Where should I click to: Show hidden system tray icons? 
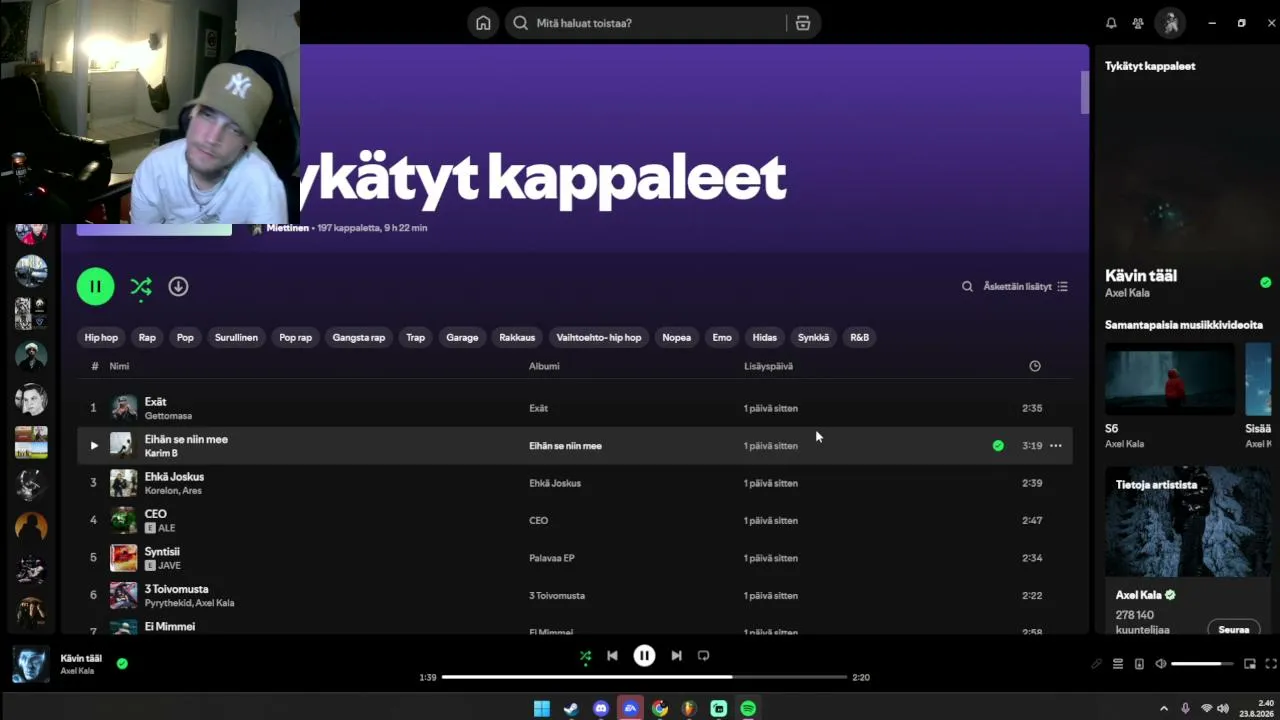1163,709
